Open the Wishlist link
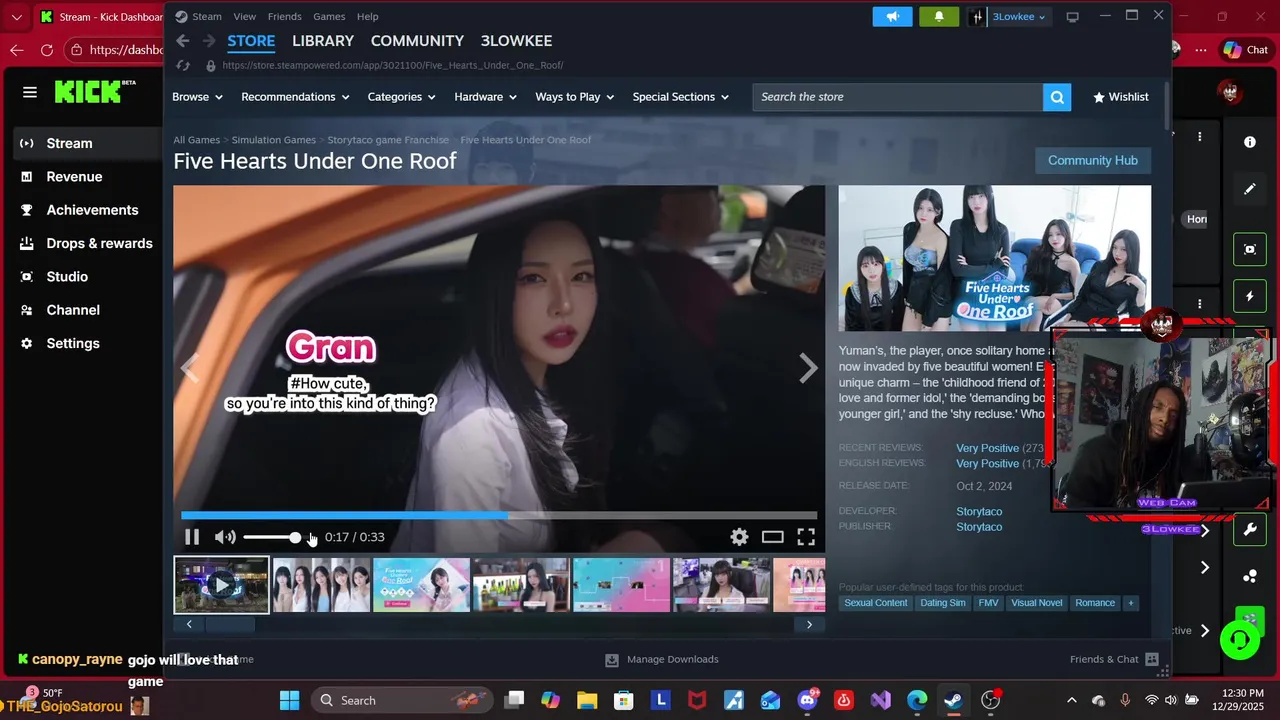Screen dimensions: 1280x720 (1121, 97)
